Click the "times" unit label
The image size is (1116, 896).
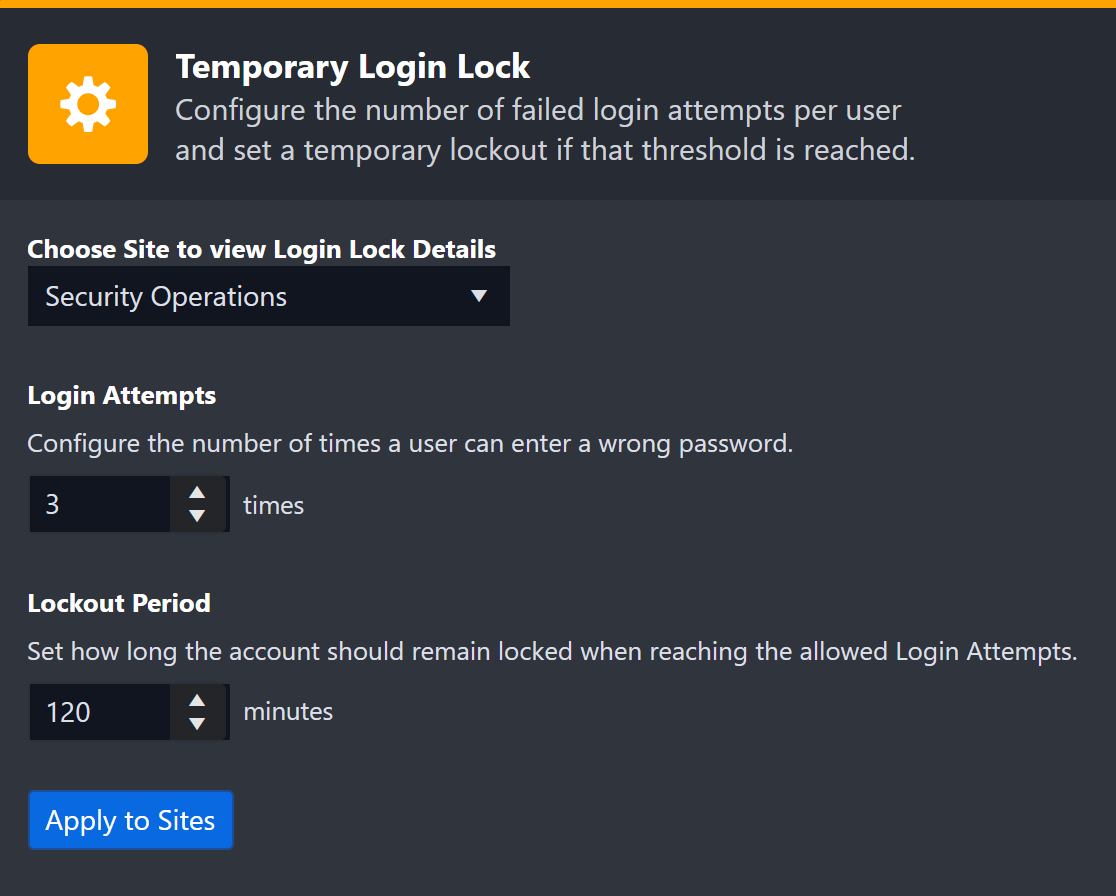[x=273, y=506]
